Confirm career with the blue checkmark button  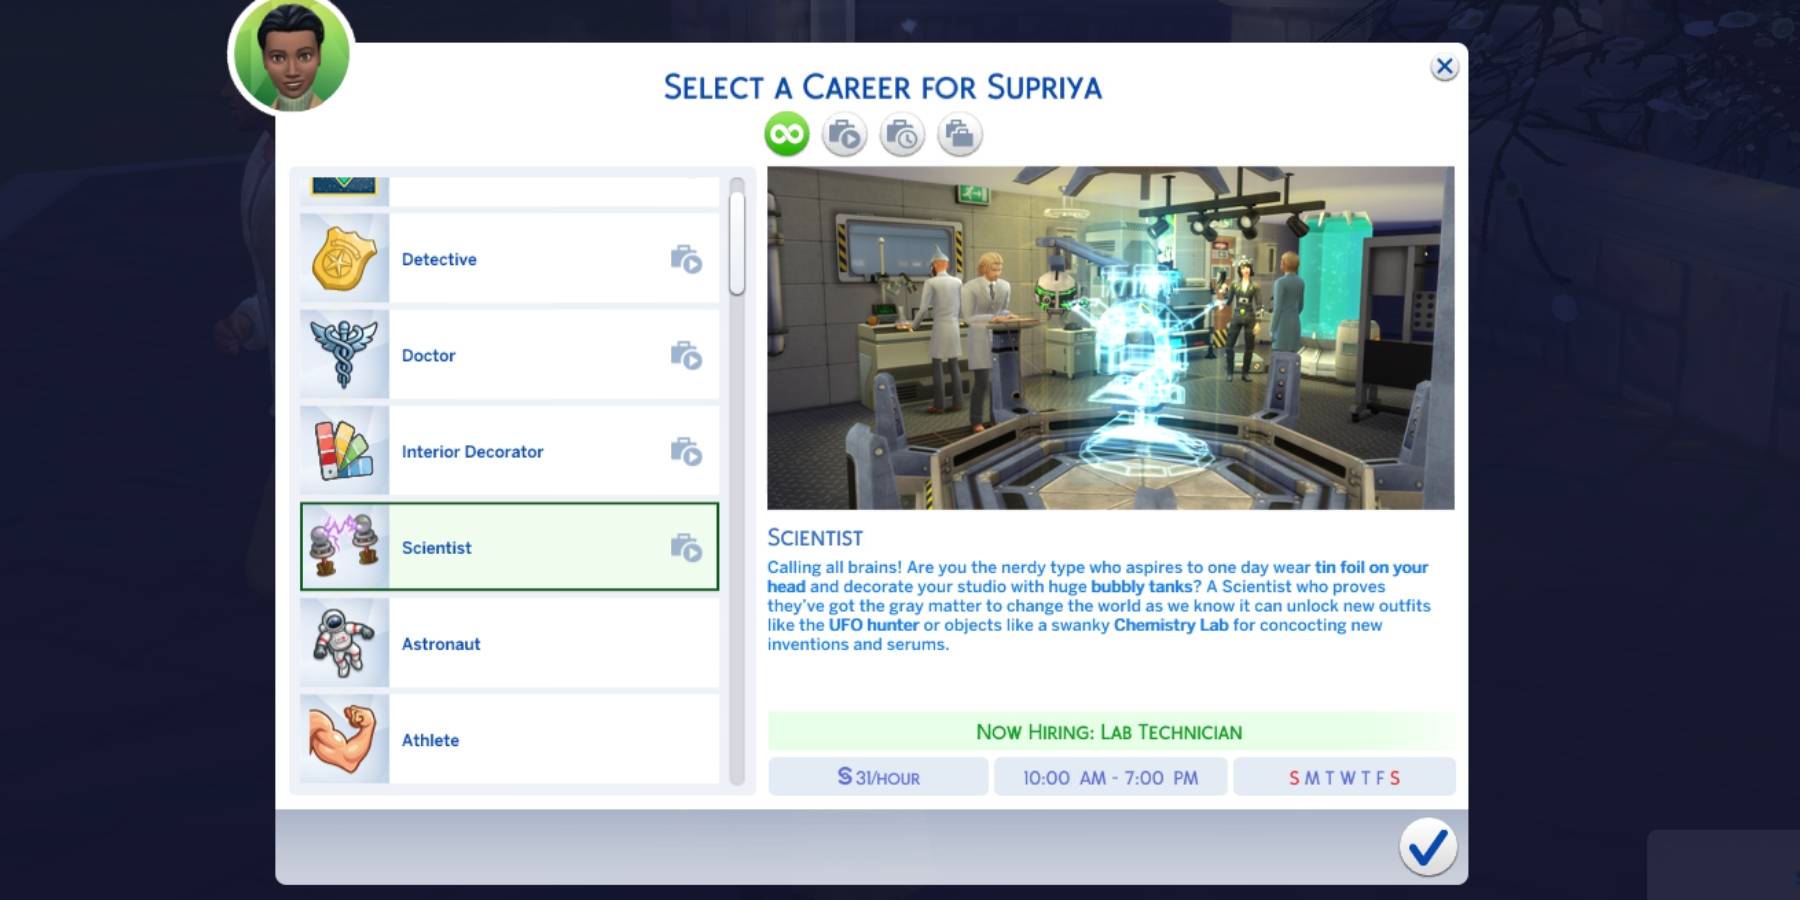tap(1427, 848)
